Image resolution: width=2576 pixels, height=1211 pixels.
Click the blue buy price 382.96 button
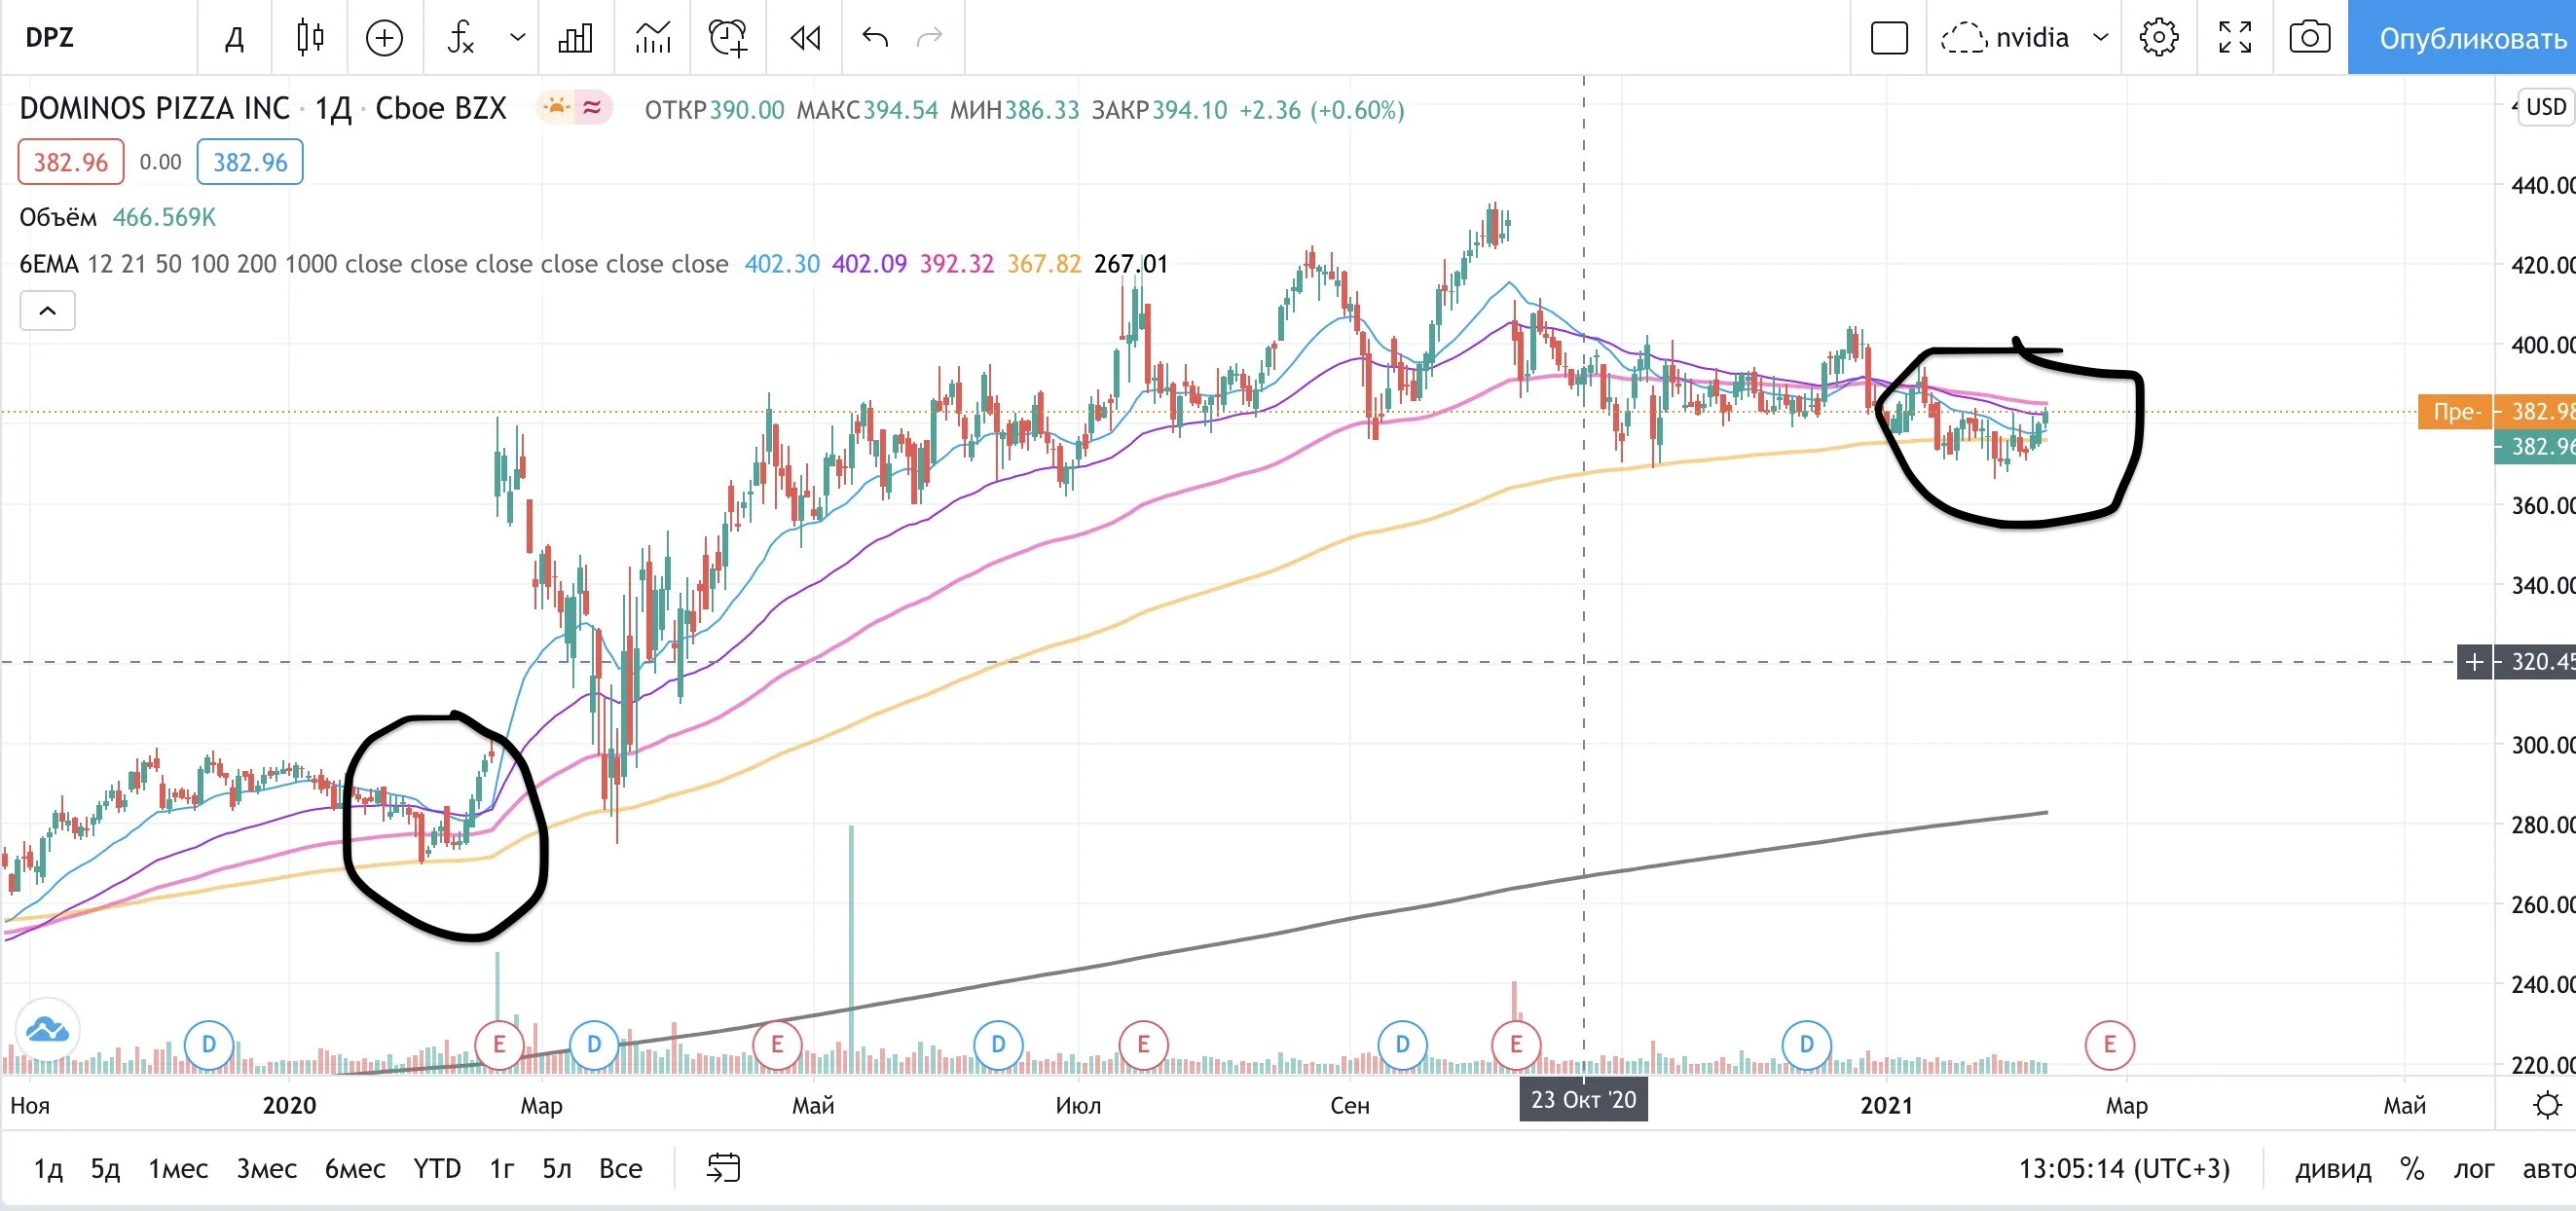[x=250, y=162]
